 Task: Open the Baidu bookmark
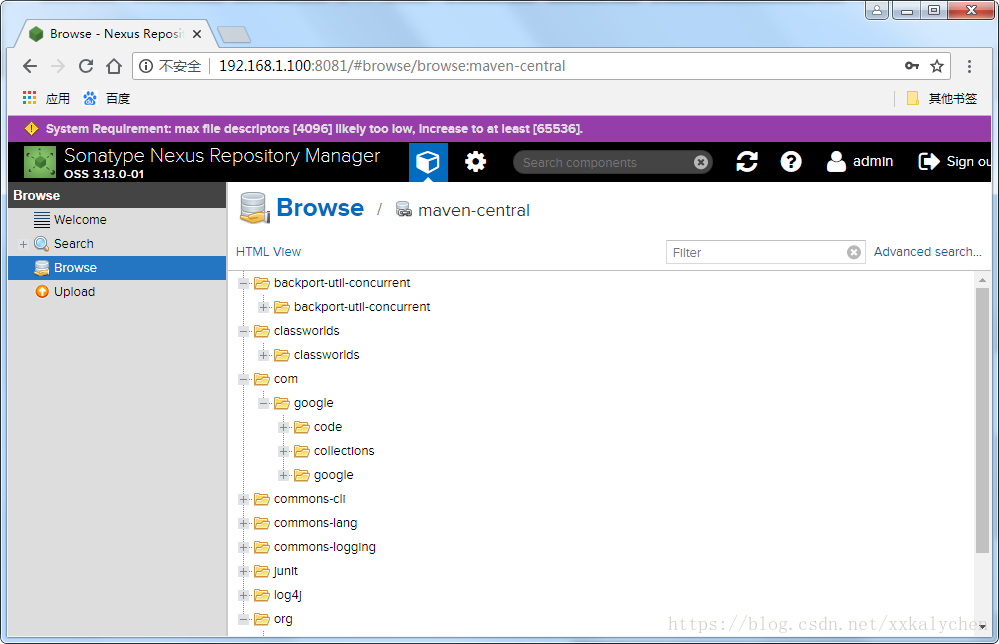[x=106, y=98]
